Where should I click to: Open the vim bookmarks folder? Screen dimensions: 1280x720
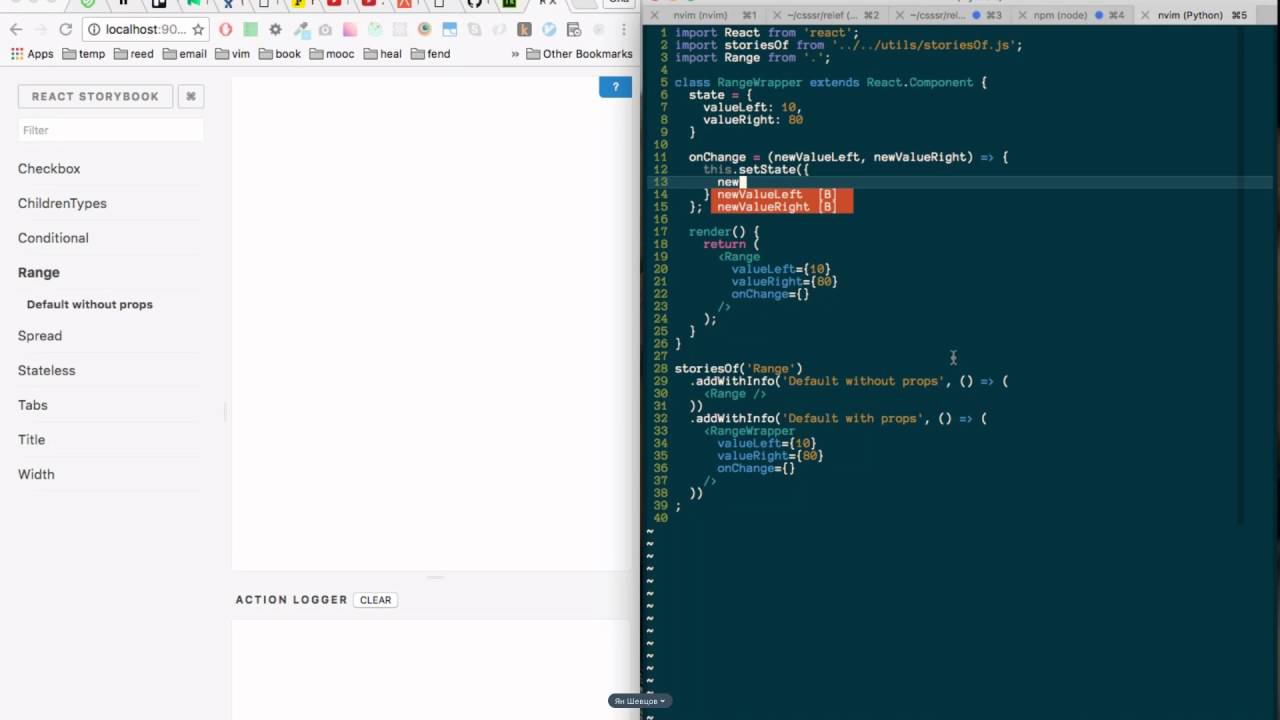pyautogui.click(x=232, y=54)
